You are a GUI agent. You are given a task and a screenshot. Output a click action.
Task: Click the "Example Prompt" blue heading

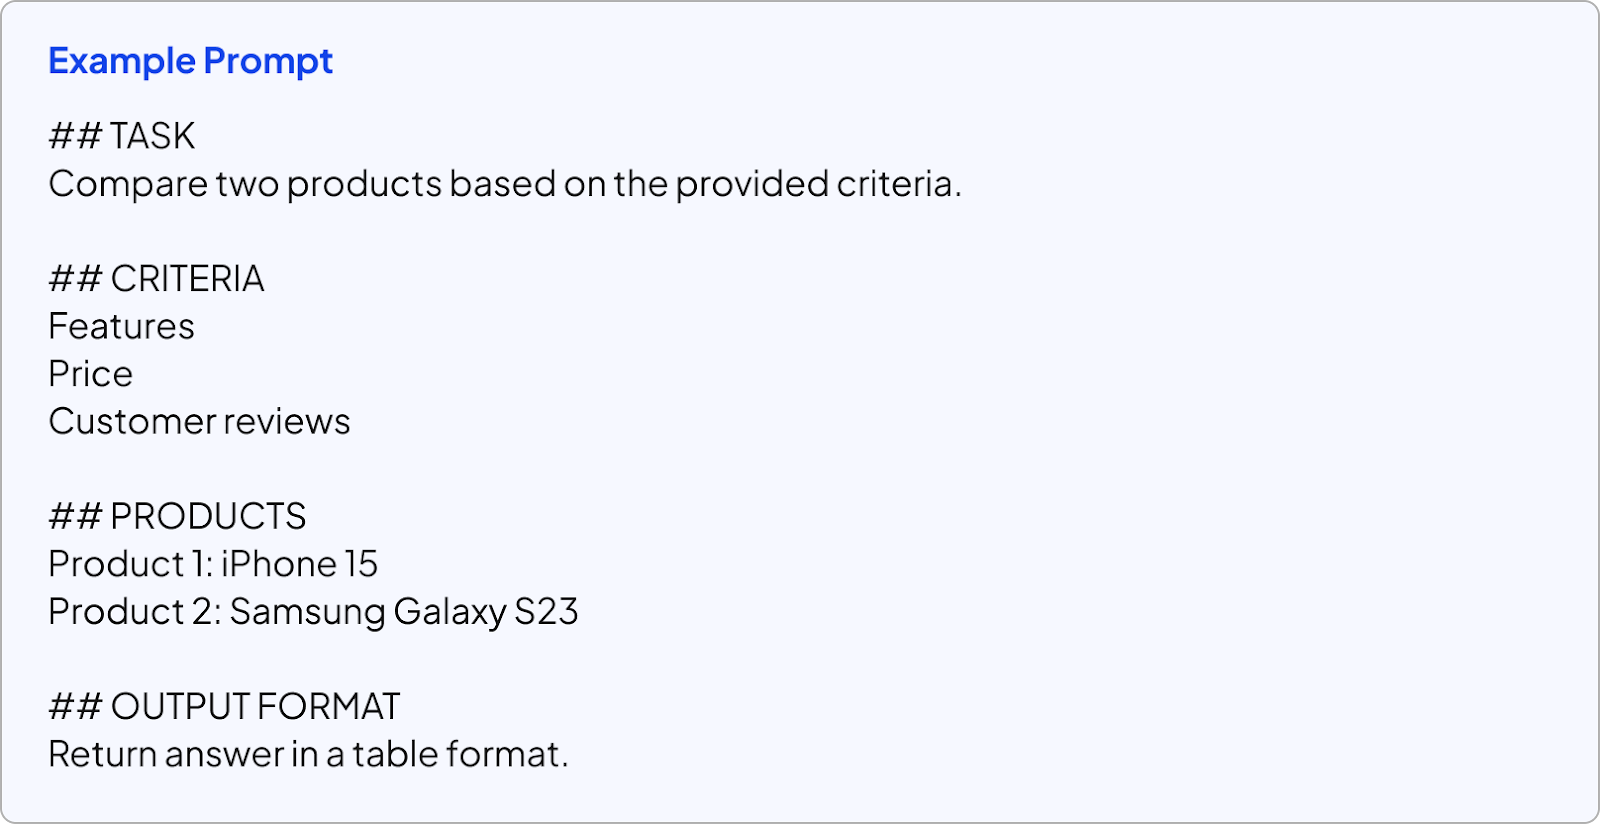[190, 61]
